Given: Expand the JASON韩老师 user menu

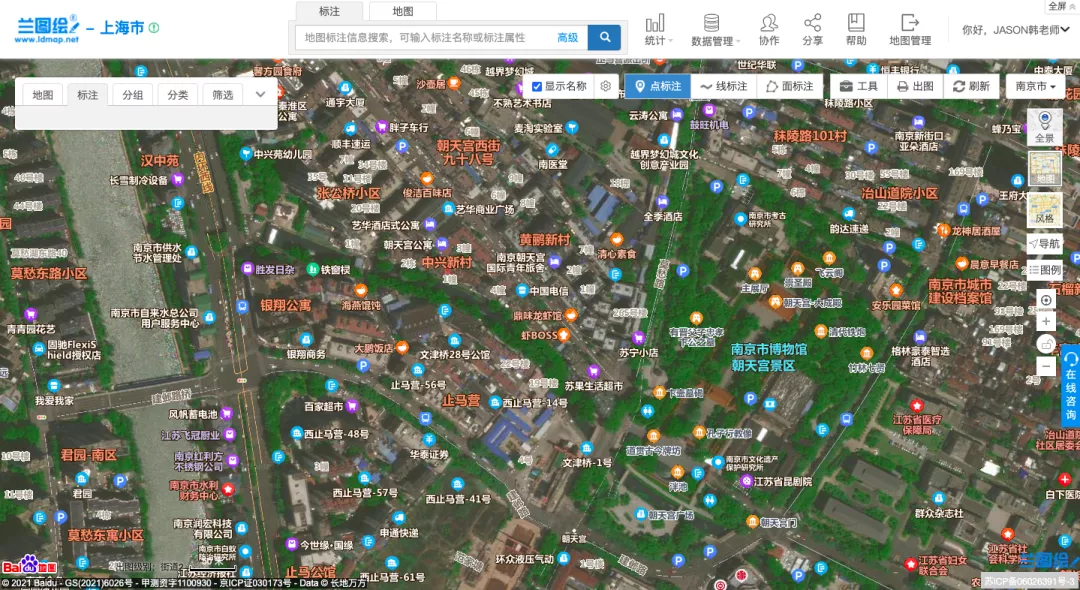Looking at the screenshot, I should coord(1016,30).
